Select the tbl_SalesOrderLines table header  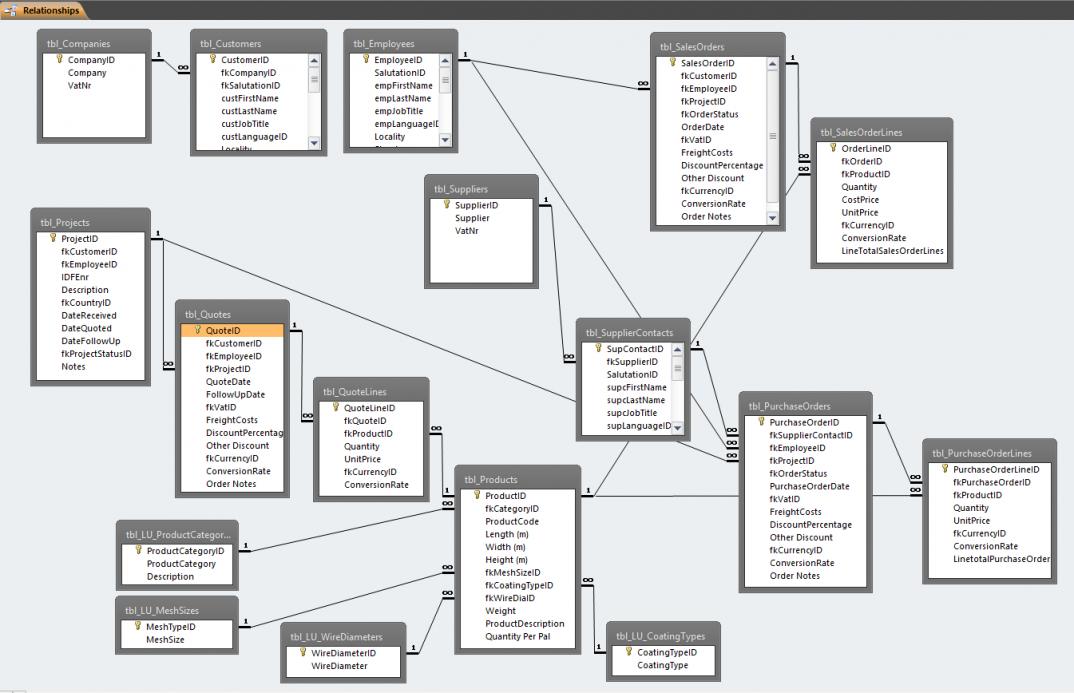[x=881, y=131]
